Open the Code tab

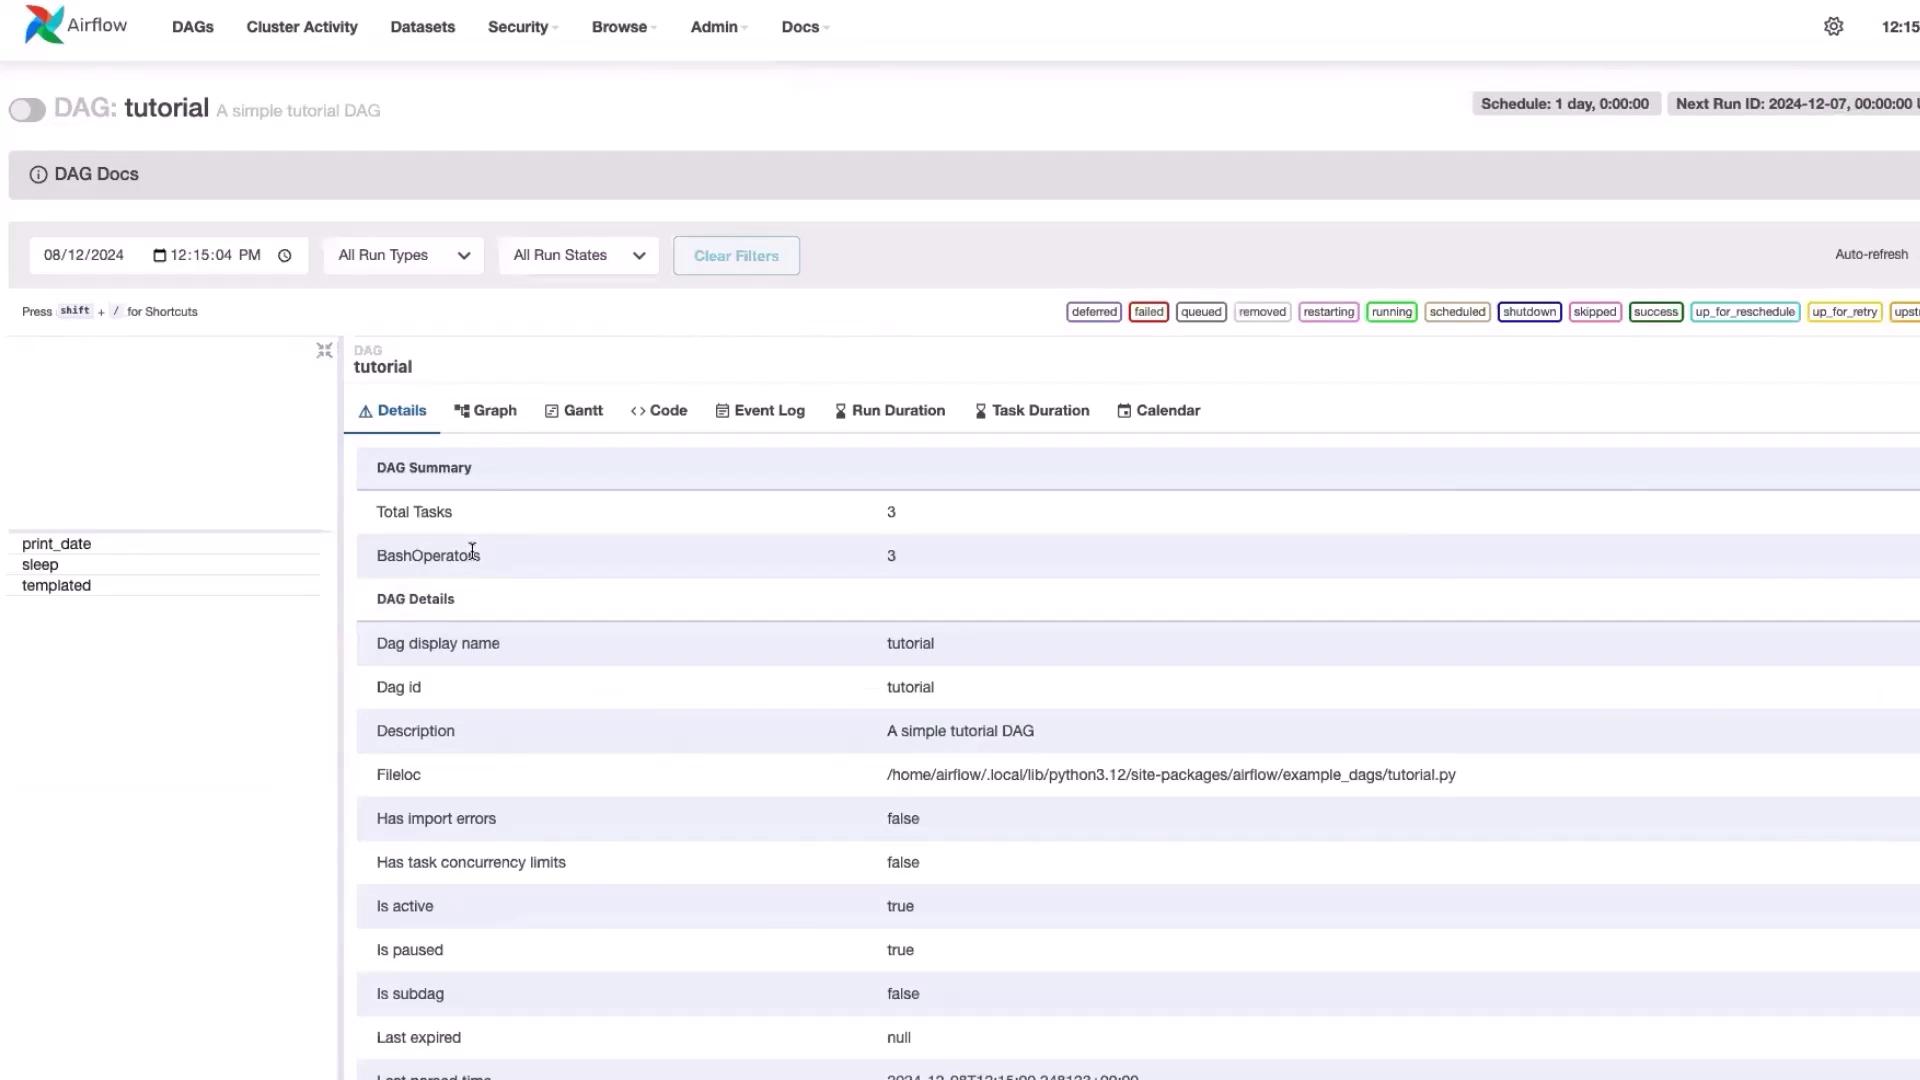coord(659,411)
